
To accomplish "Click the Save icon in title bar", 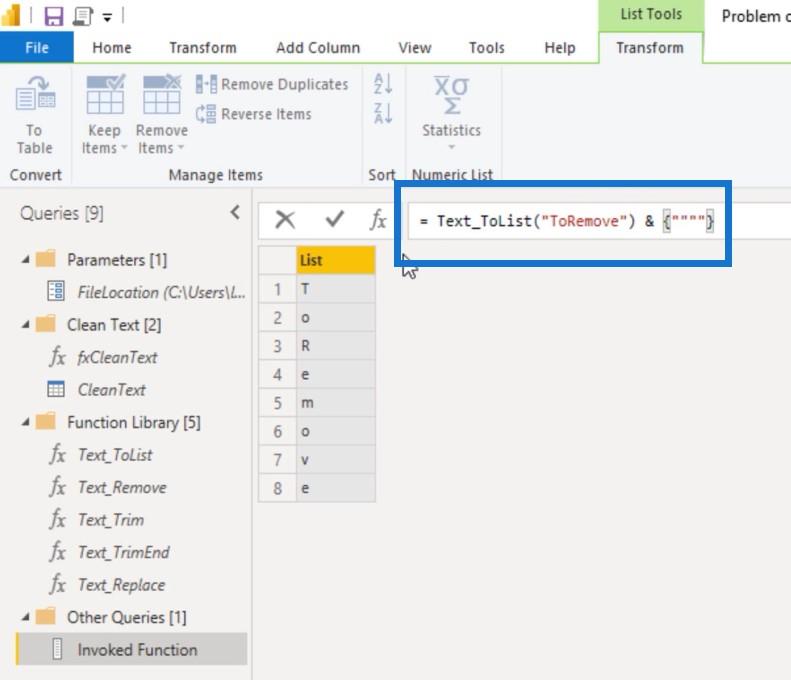I will 53,16.
